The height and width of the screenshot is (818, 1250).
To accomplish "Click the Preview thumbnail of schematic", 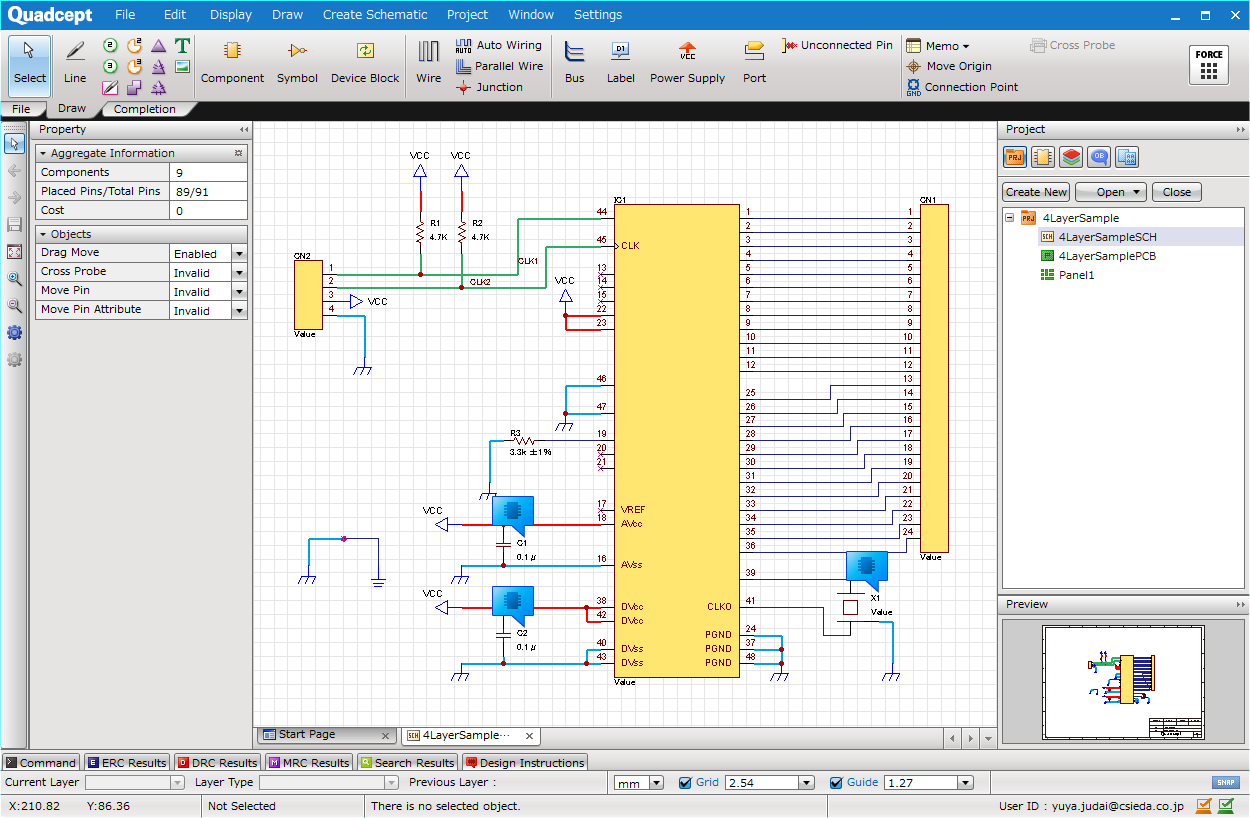I will pyautogui.click(x=1123, y=683).
